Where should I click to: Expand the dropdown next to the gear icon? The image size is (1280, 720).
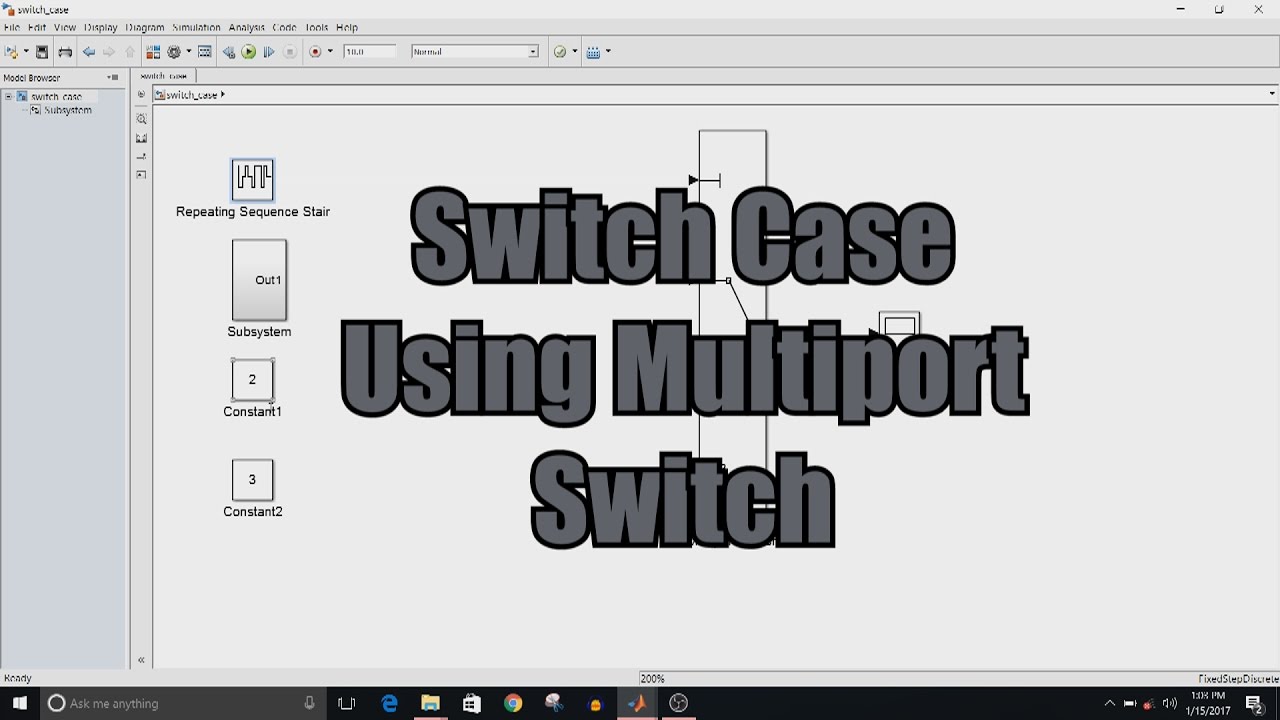188,52
